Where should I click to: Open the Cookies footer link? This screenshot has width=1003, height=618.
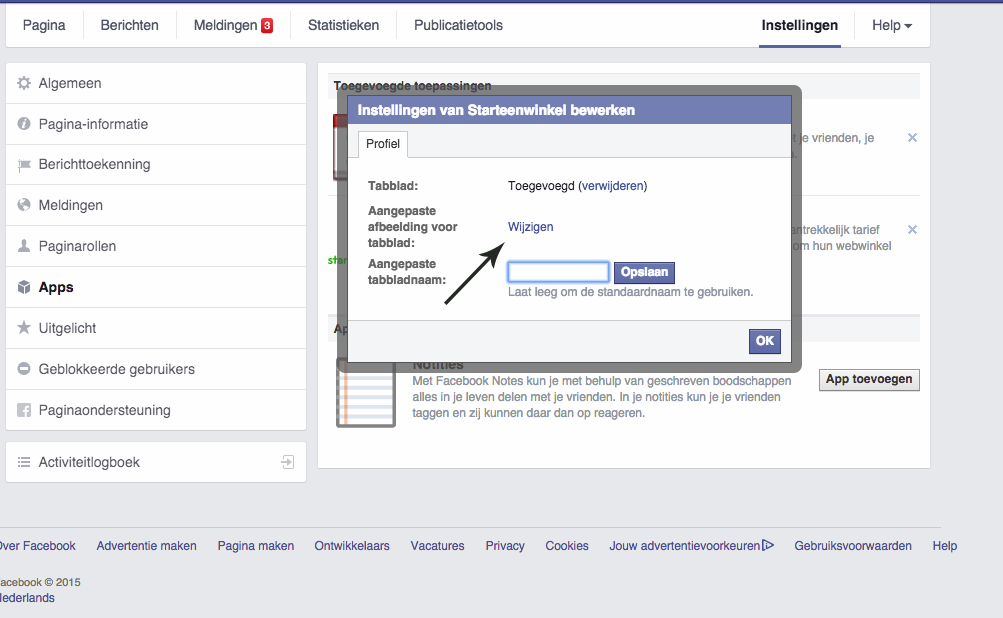coord(567,546)
